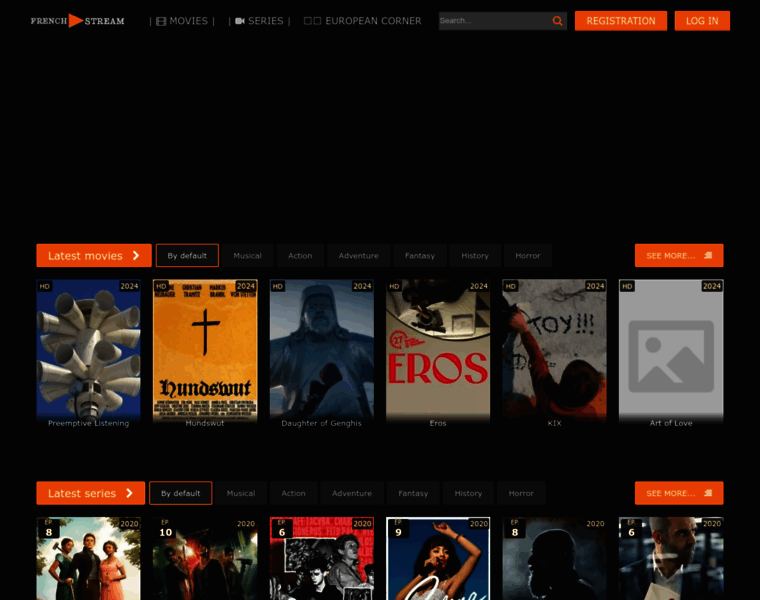Click the French Stream logo
The height and width of the screenshot is (600, 760).
coord(78,21)
